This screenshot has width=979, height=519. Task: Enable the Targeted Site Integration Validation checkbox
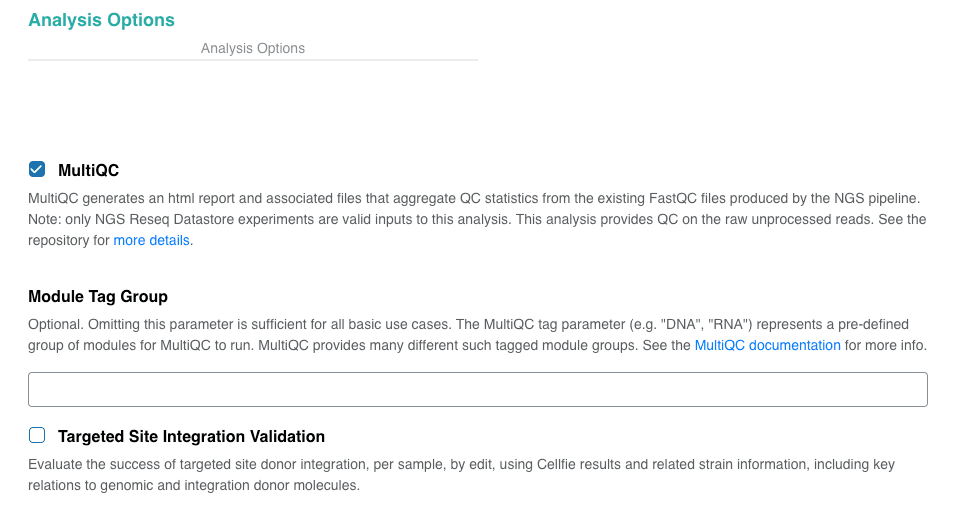(x=37, y=435)
